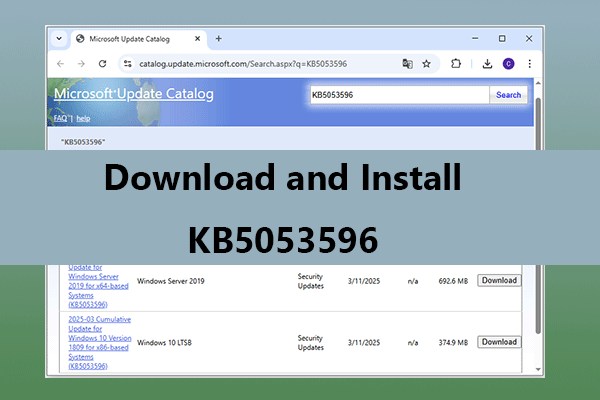This screenshot has height=400, width=600.
Task: Open a new browser tab
Action: click(218, 39)
